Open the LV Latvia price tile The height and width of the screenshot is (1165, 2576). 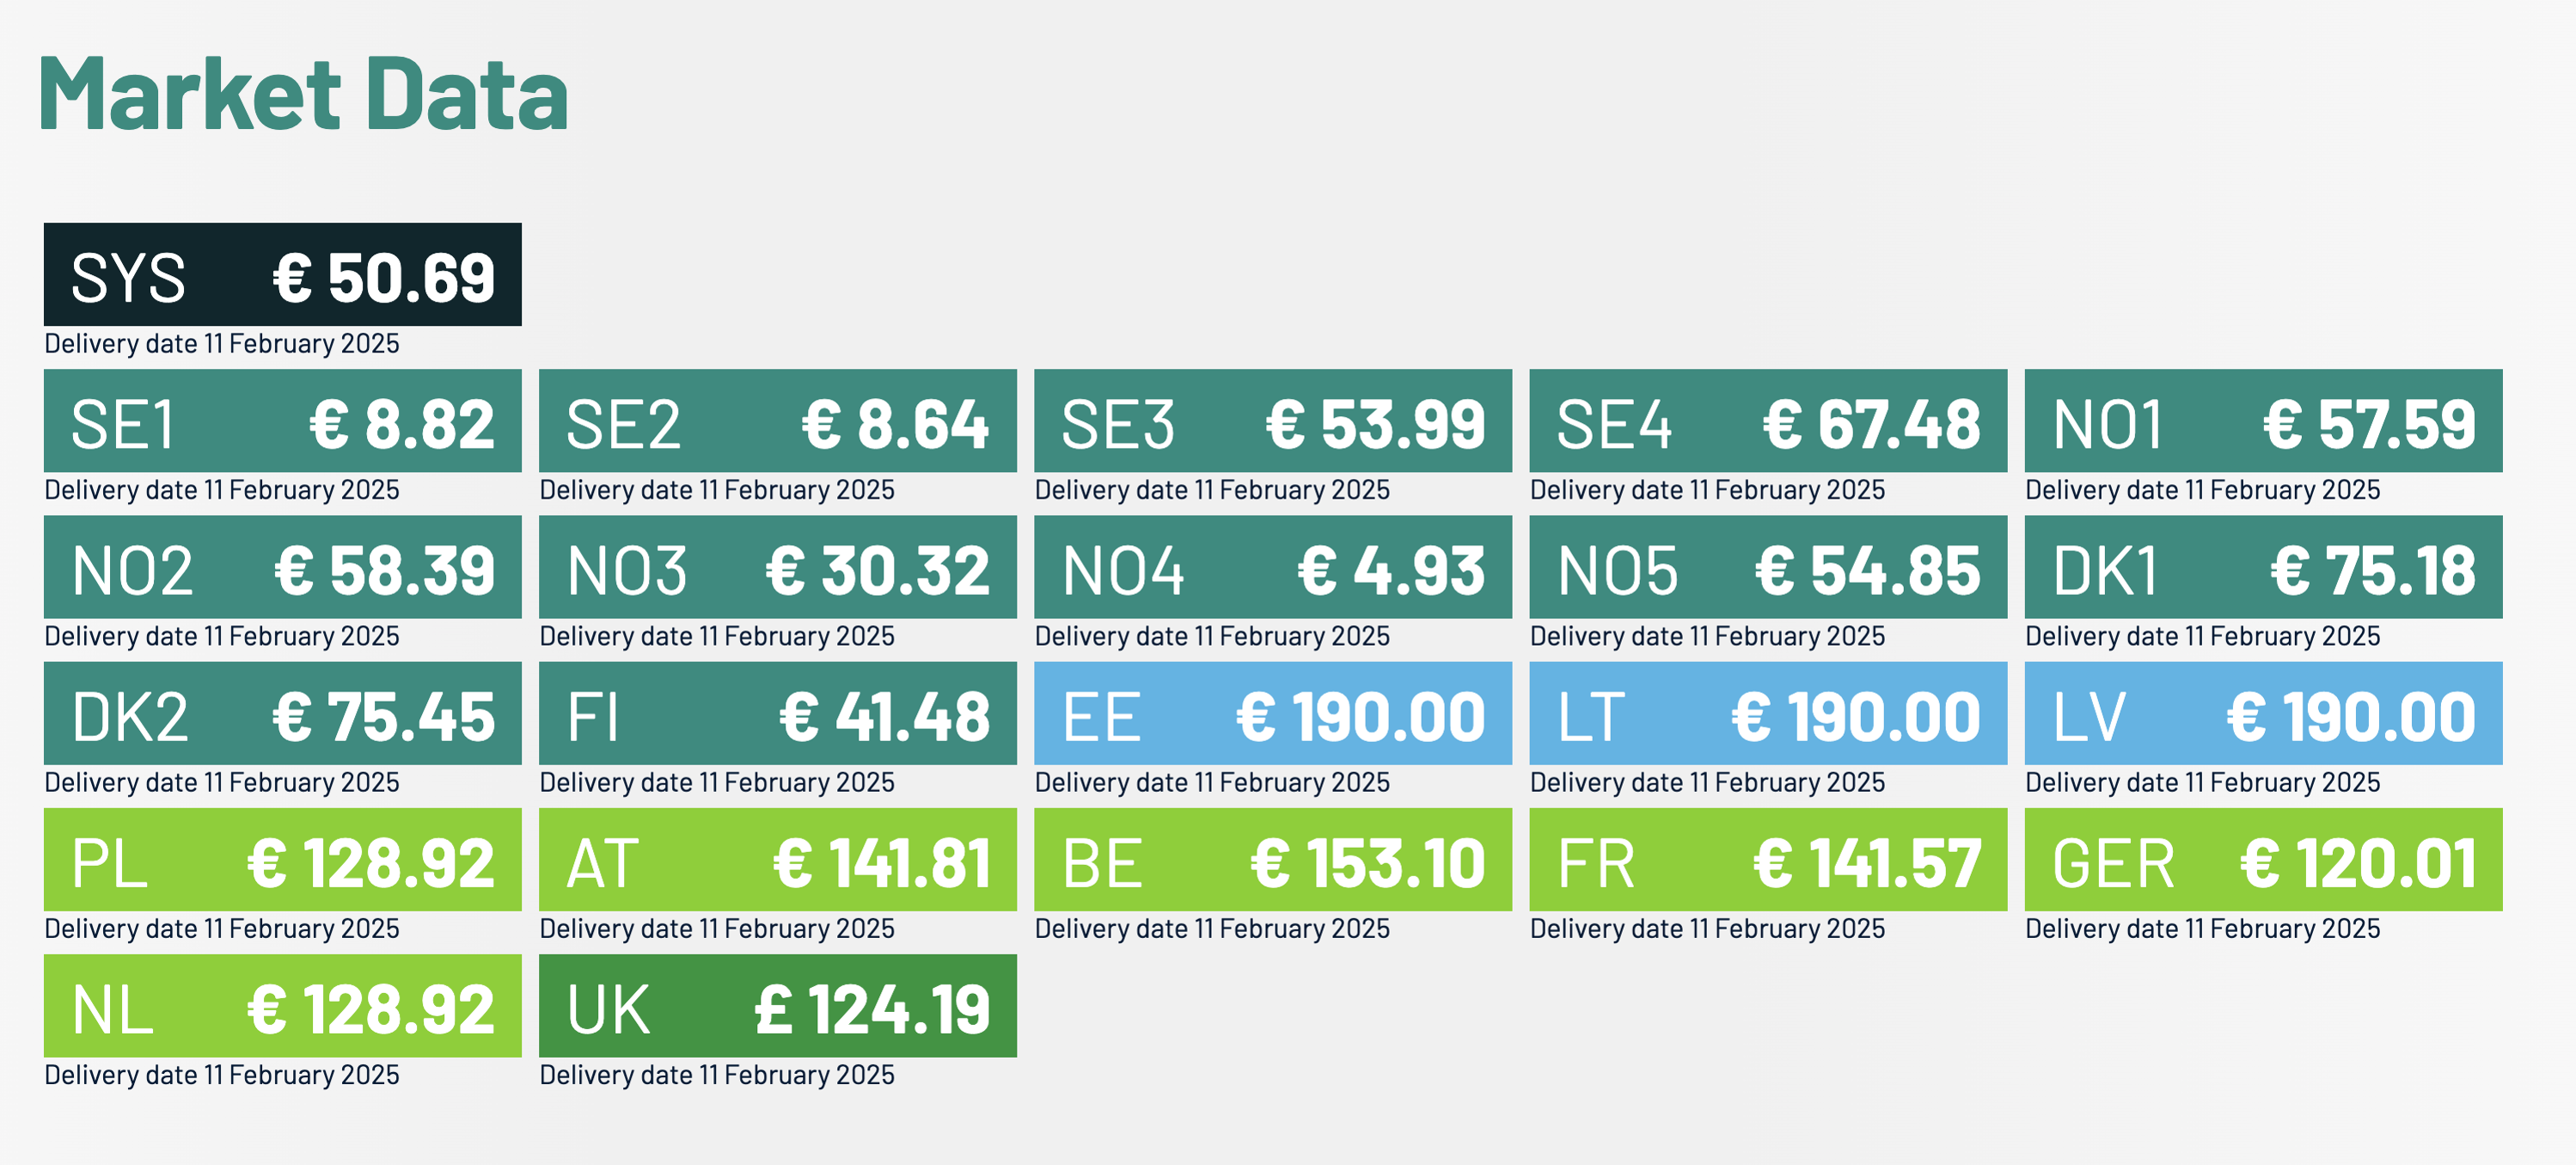click(x=2263, y=712)
